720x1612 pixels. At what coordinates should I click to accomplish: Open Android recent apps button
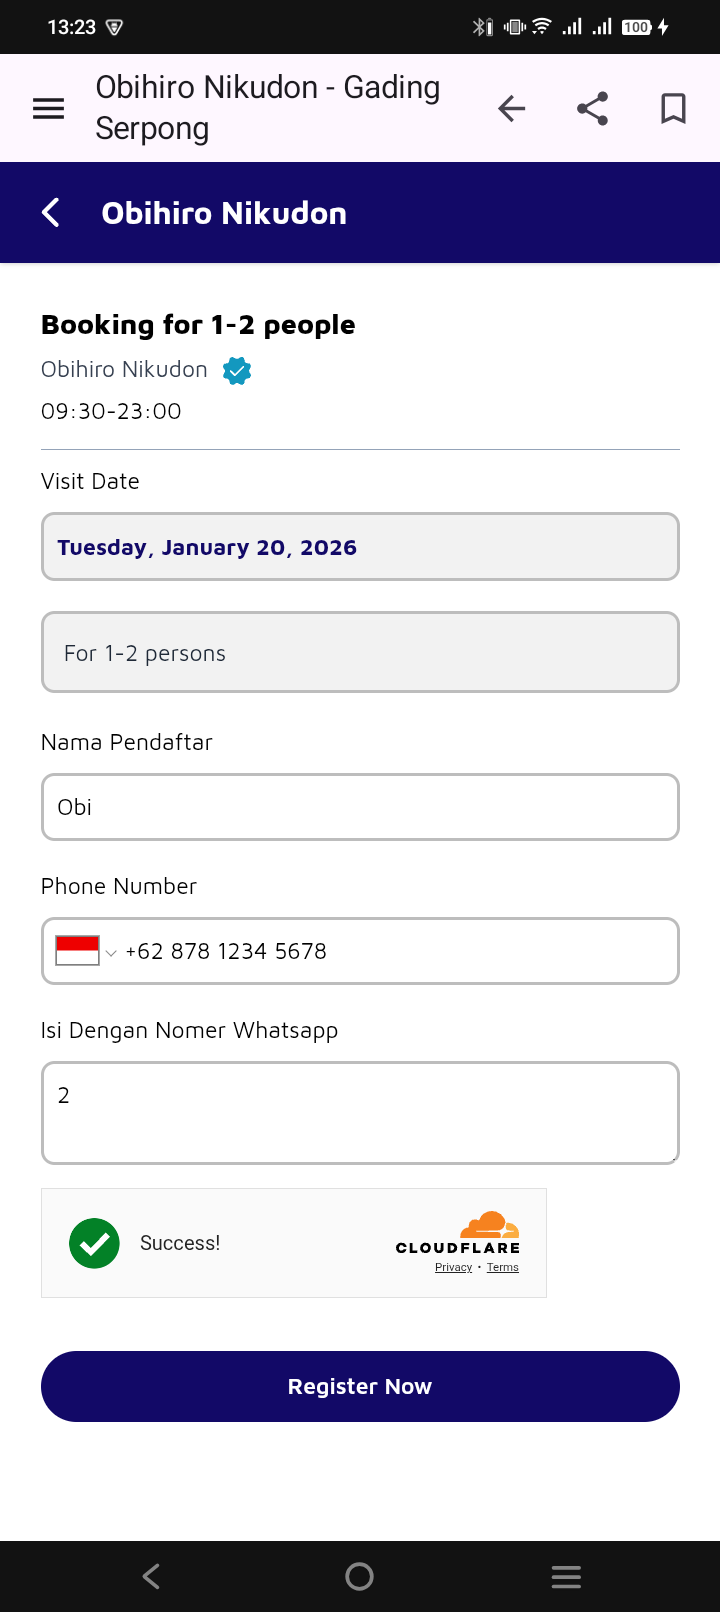[x=566, y=1576]
